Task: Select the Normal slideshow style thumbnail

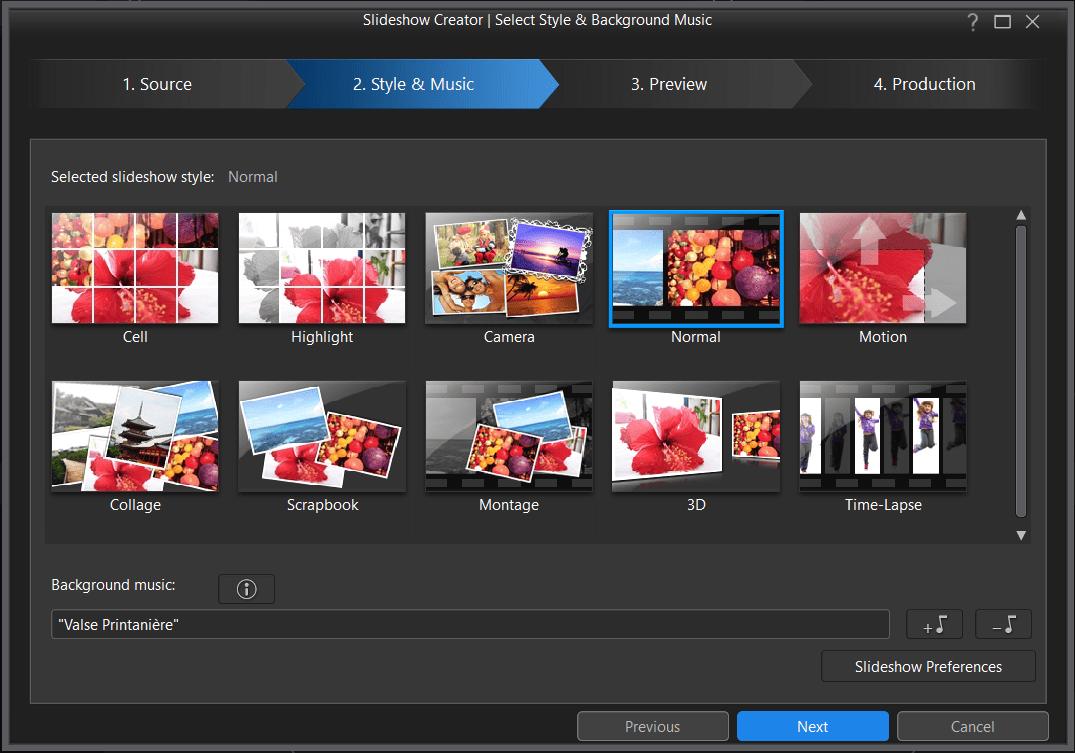Action: [x=696, y=268]
